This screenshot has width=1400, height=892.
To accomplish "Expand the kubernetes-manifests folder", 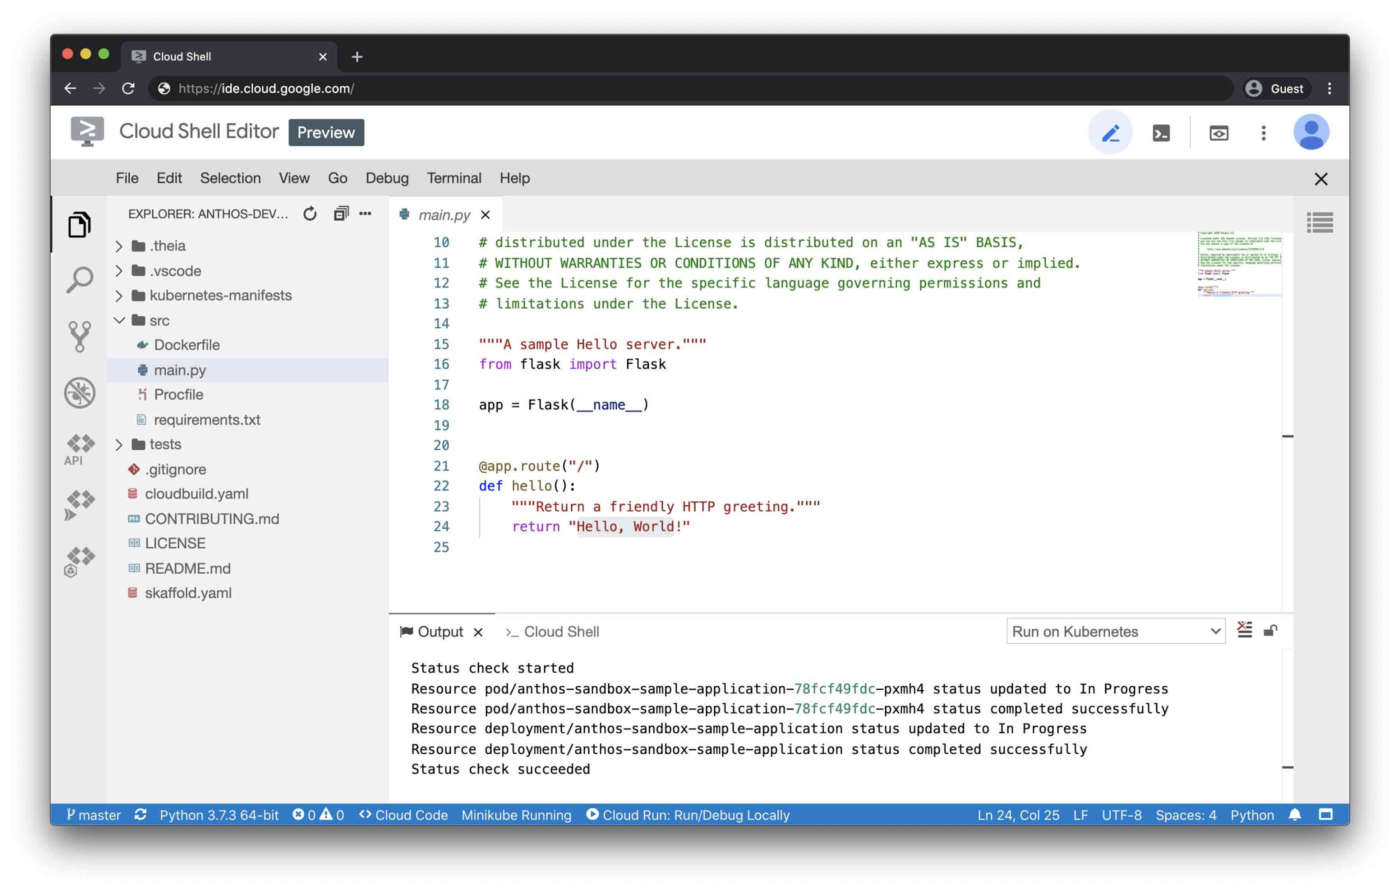I will point(119,296).
